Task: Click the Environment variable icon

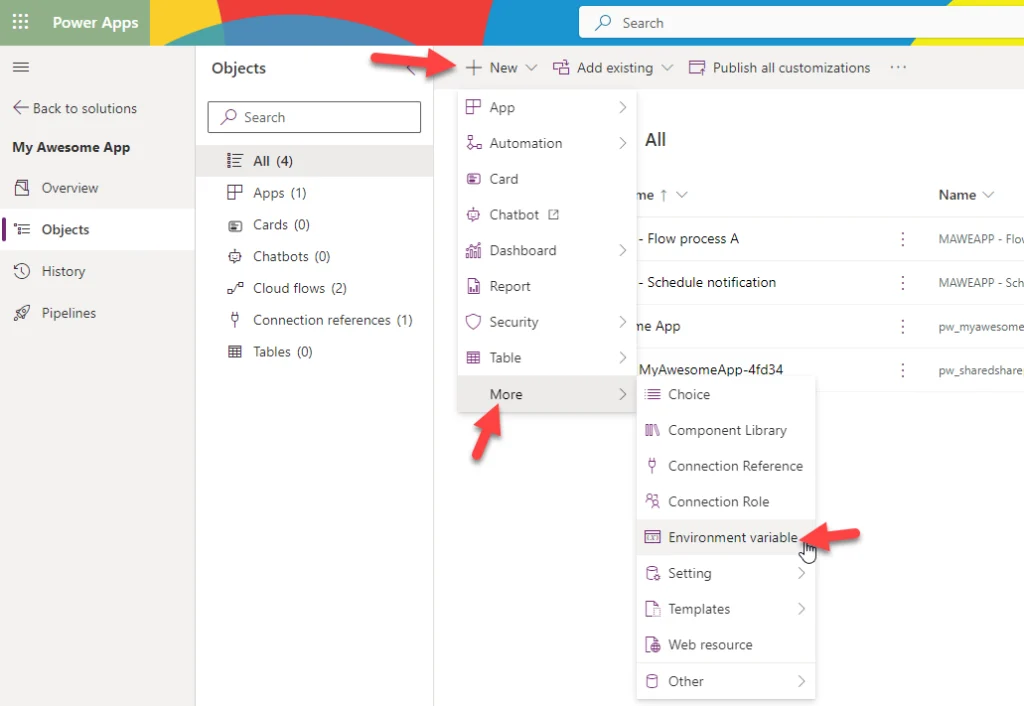Action: tap(652, 537)
